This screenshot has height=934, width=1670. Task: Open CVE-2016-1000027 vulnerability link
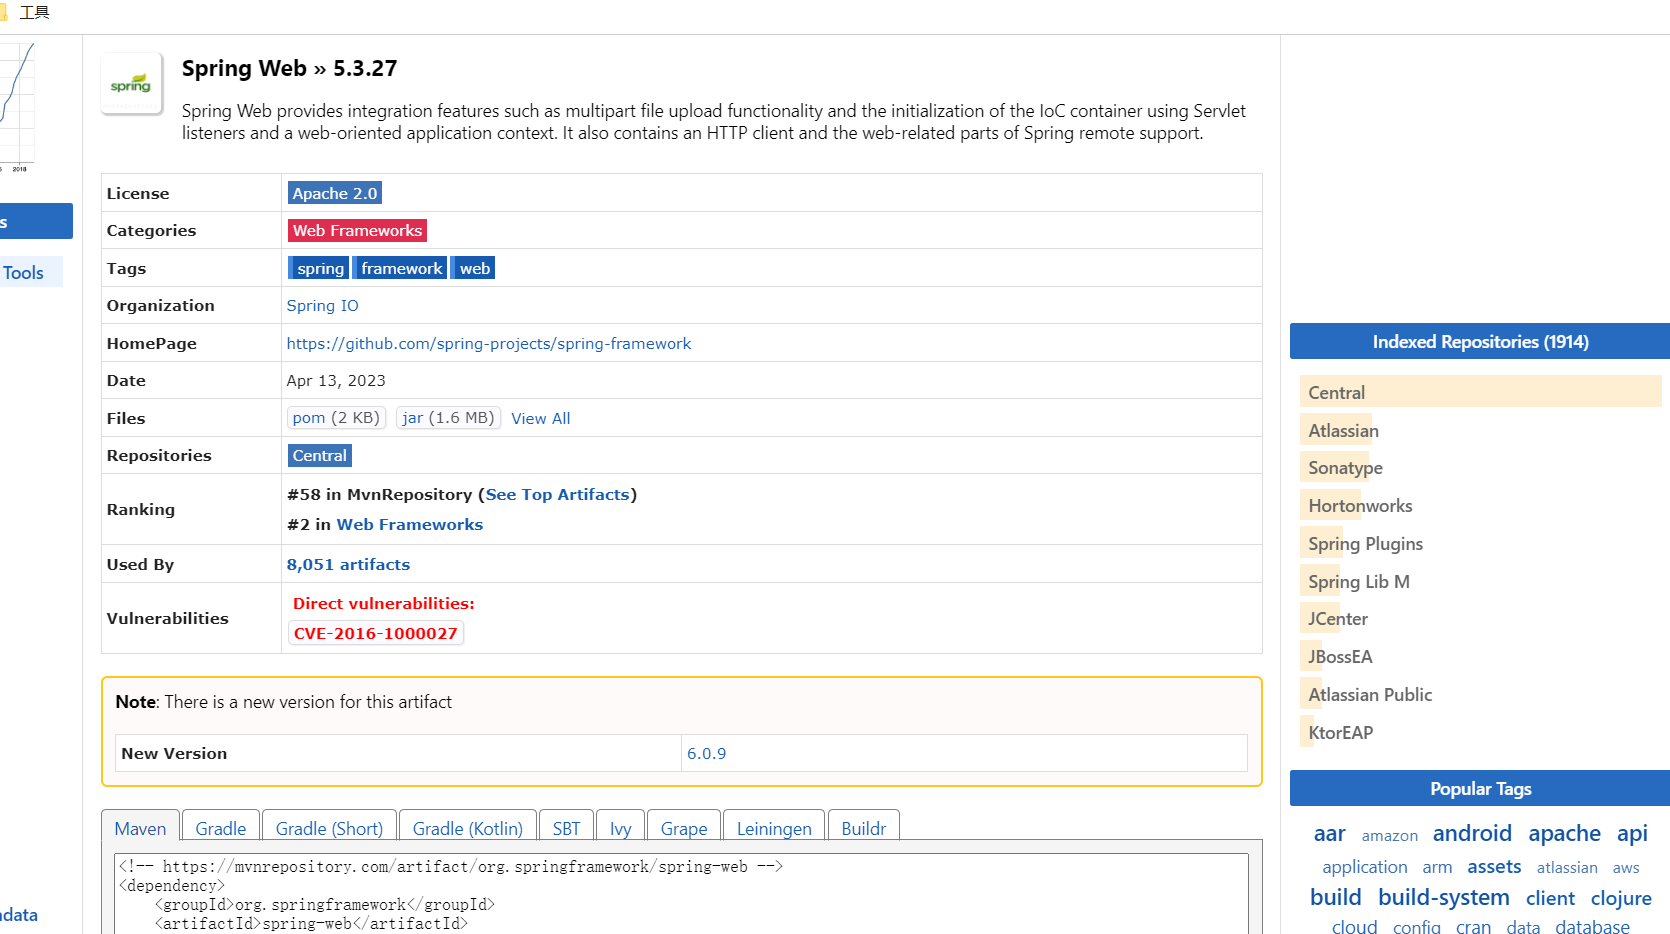[376, 633]
